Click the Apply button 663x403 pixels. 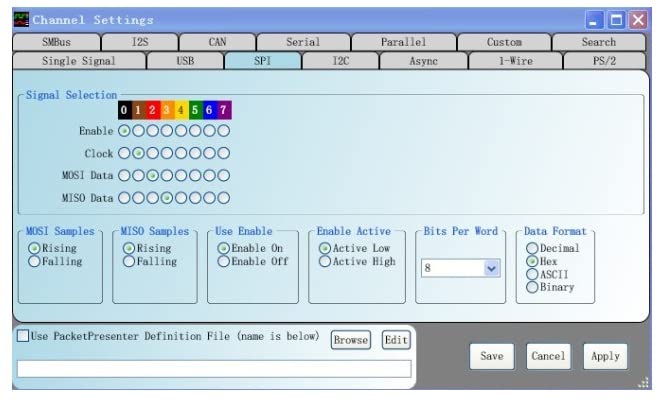(x=604, y=356)
